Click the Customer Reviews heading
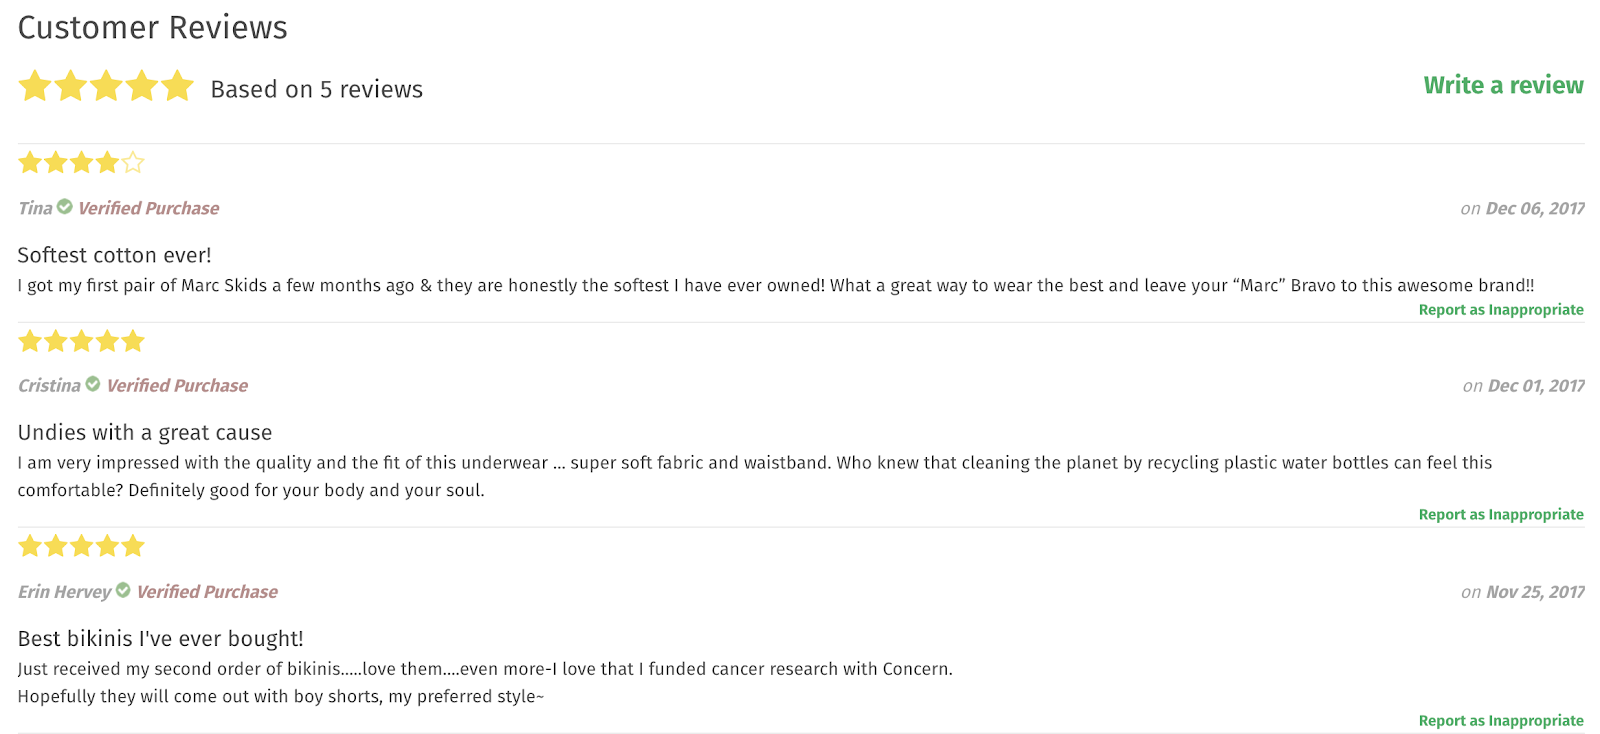1600x734 pixels. pos(152,28)
